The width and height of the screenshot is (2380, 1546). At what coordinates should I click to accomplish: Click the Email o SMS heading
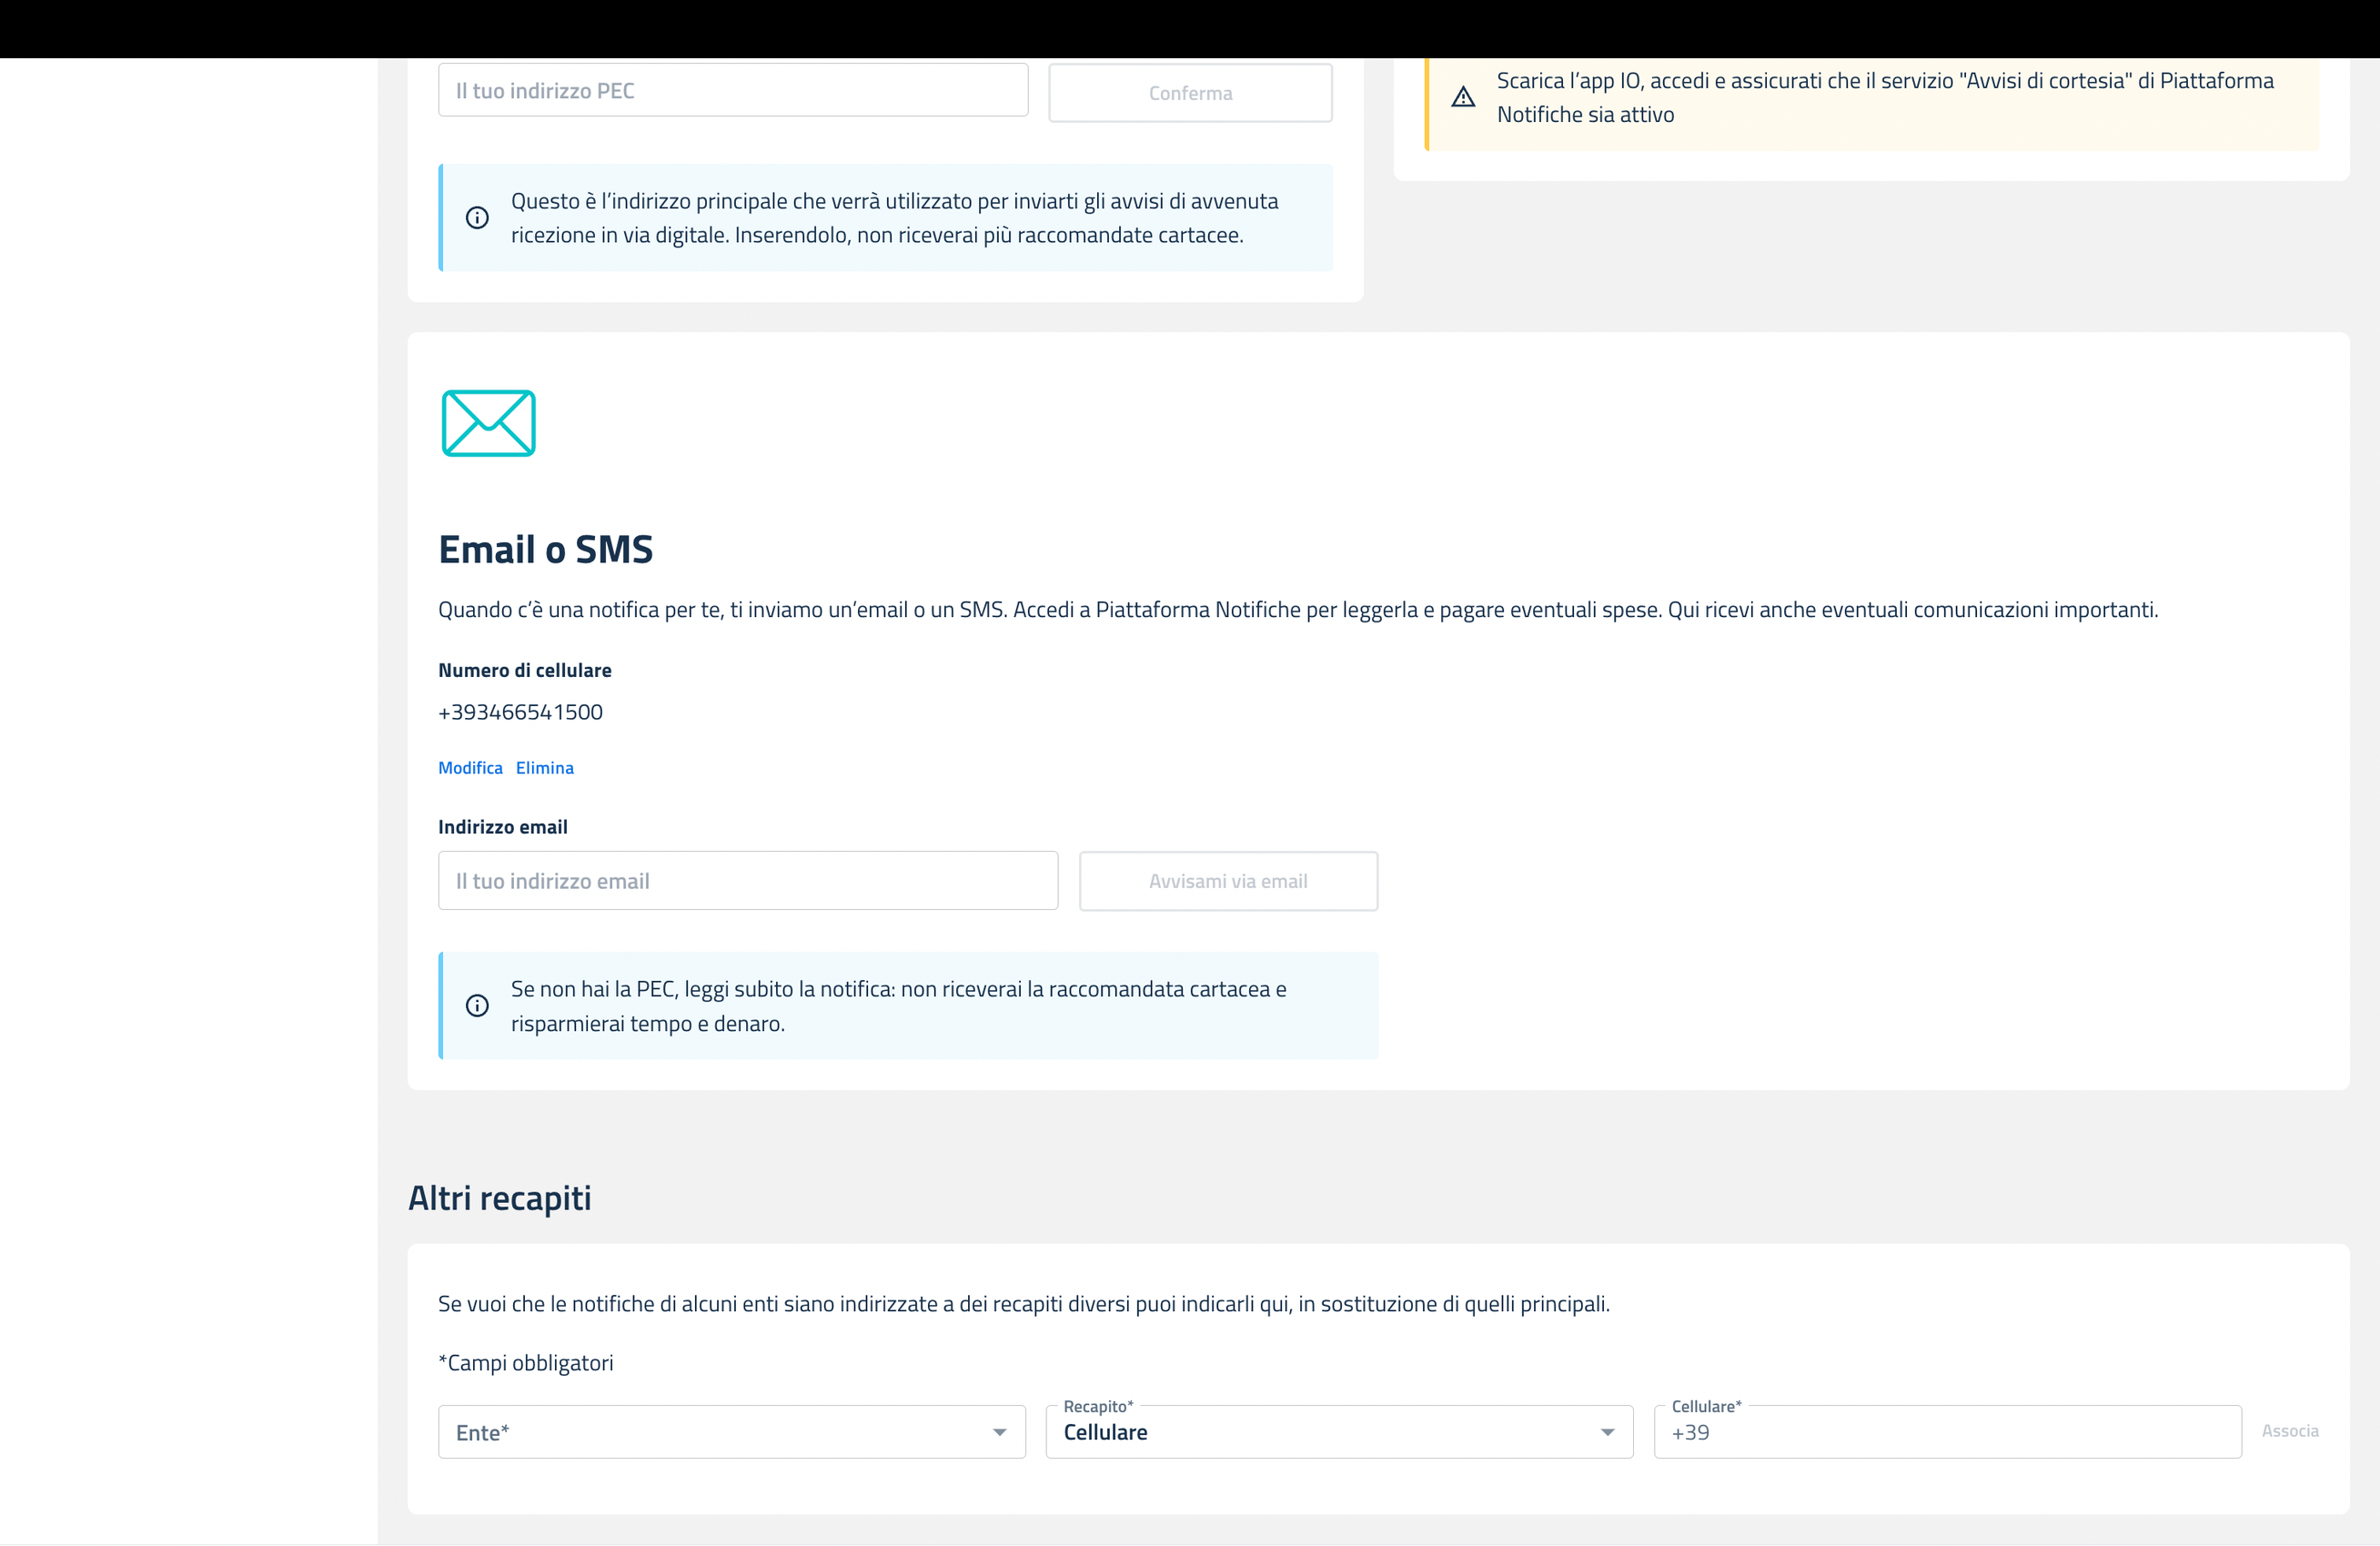pyautogui.click(x=545, y=550)
